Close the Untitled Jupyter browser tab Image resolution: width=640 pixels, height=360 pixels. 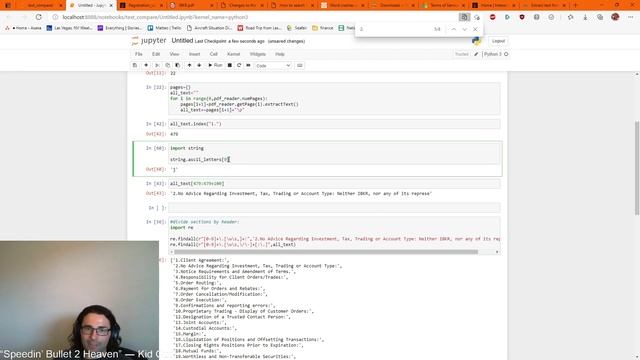click(x=111, y=5)
